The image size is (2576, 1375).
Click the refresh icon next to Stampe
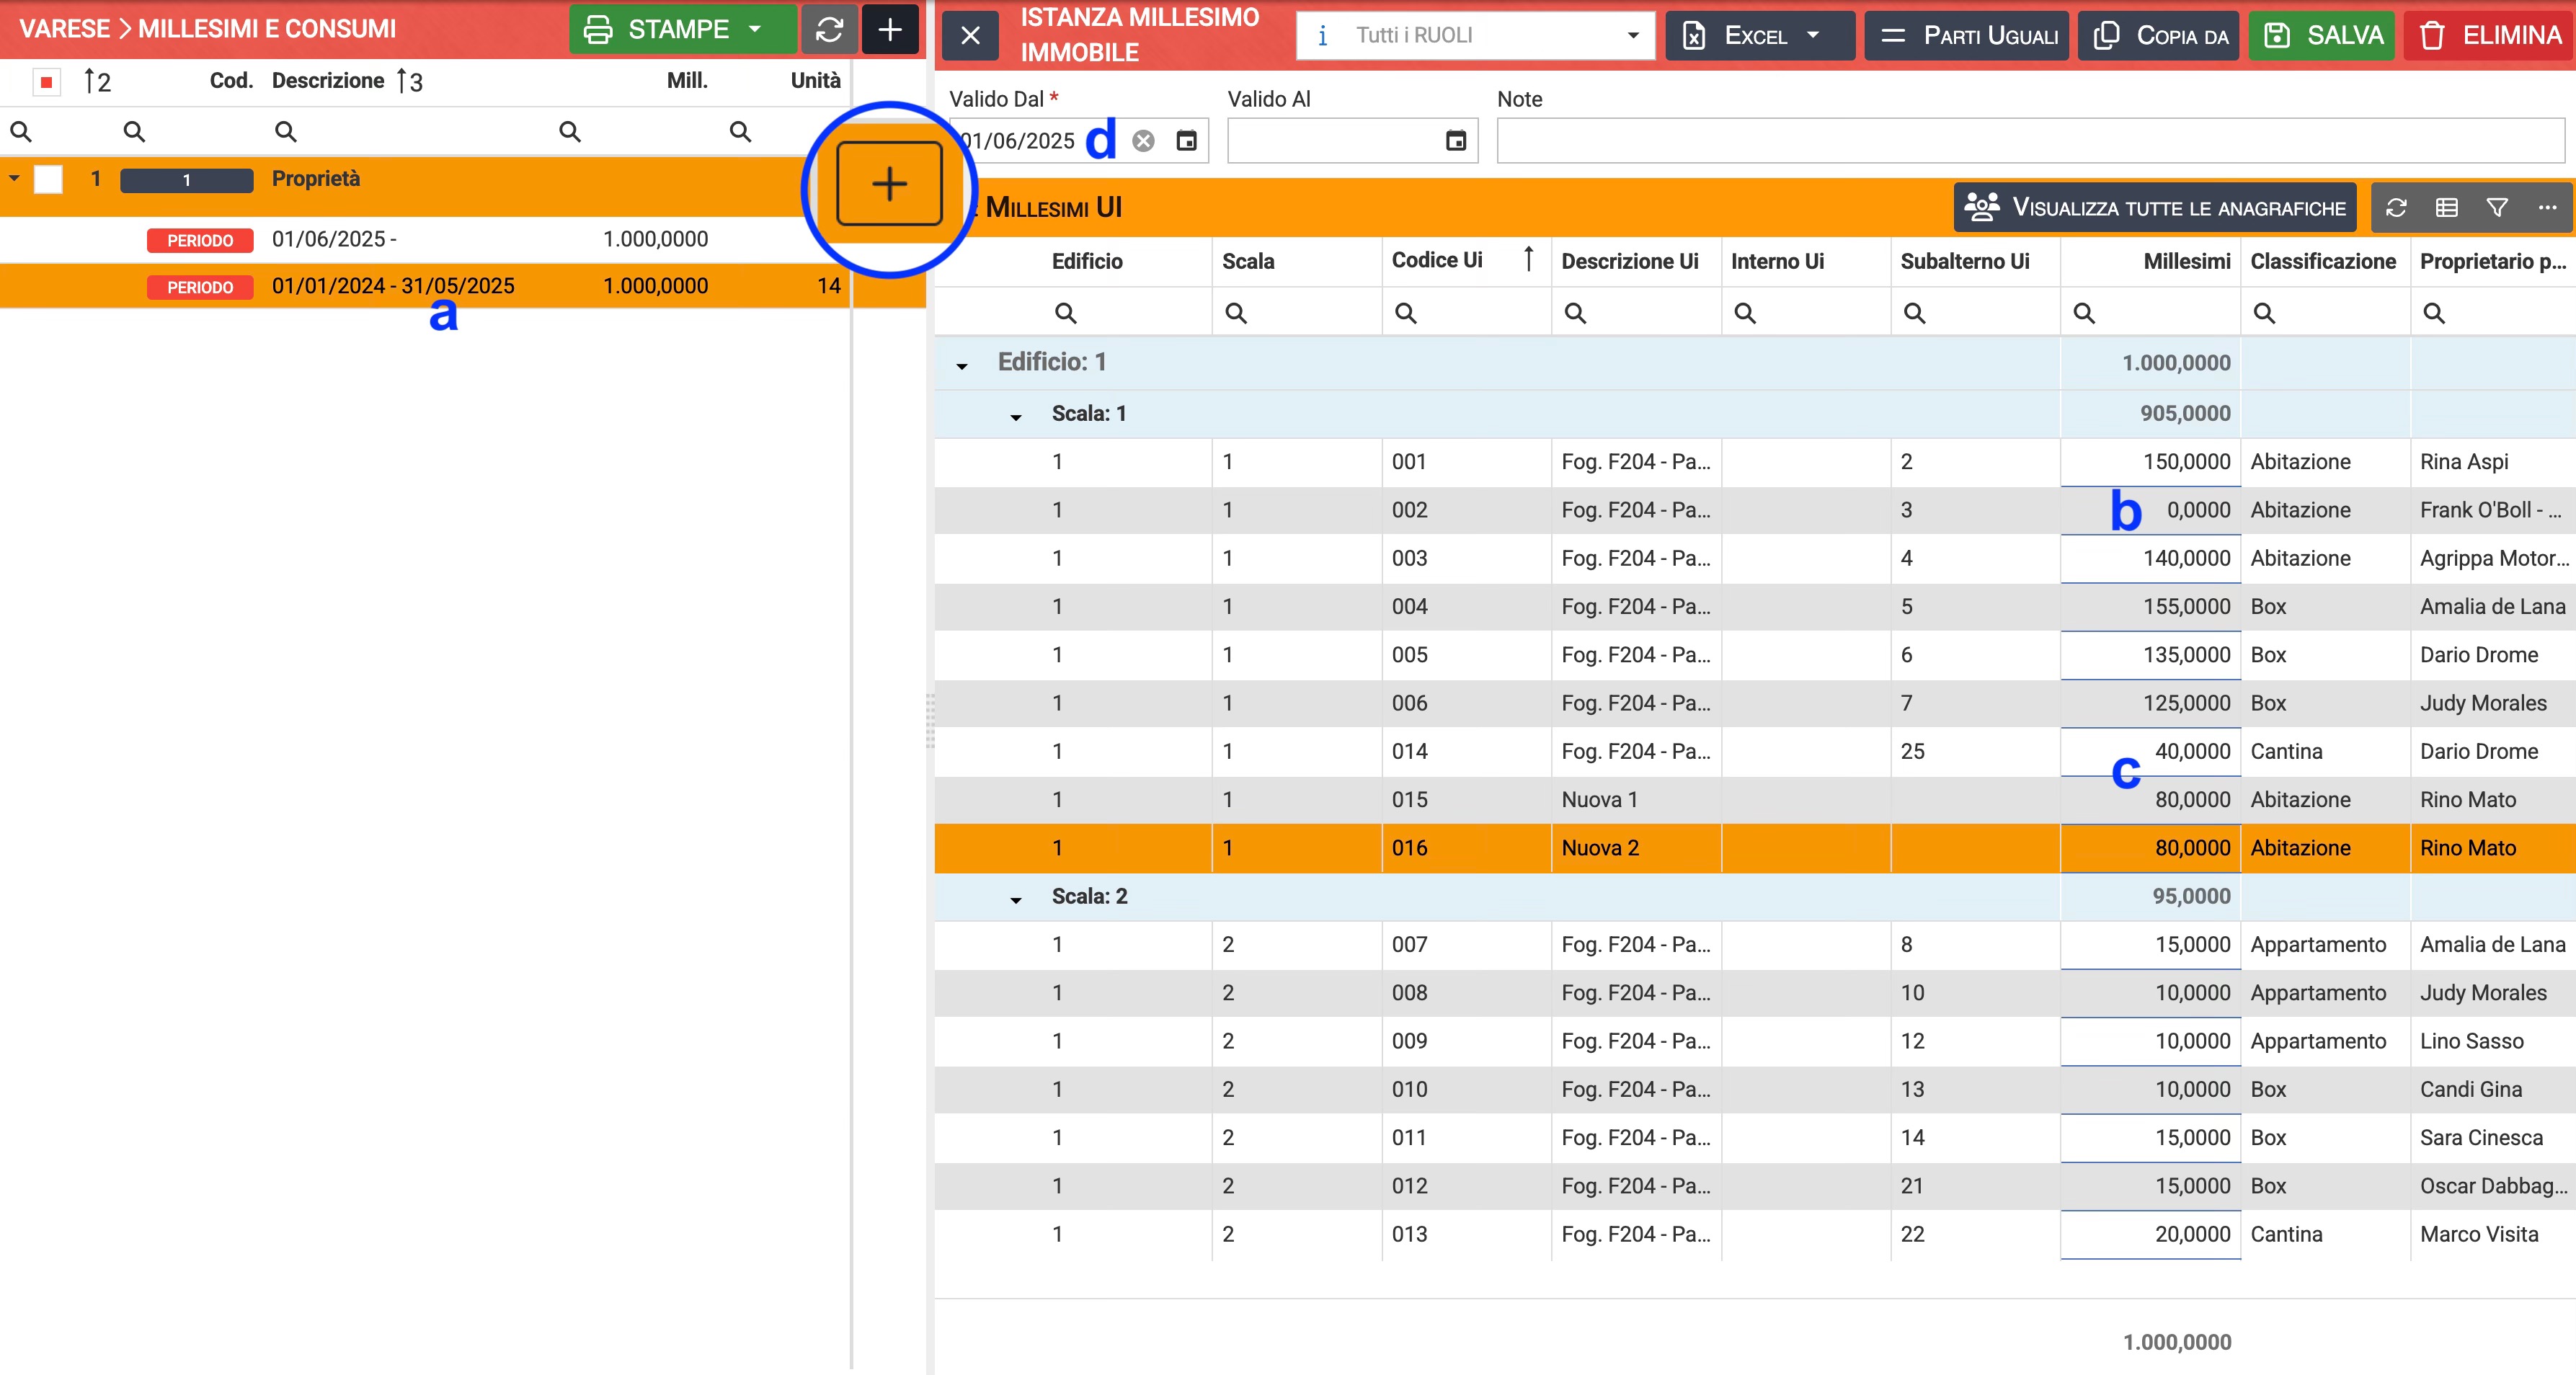pos(829,30)
